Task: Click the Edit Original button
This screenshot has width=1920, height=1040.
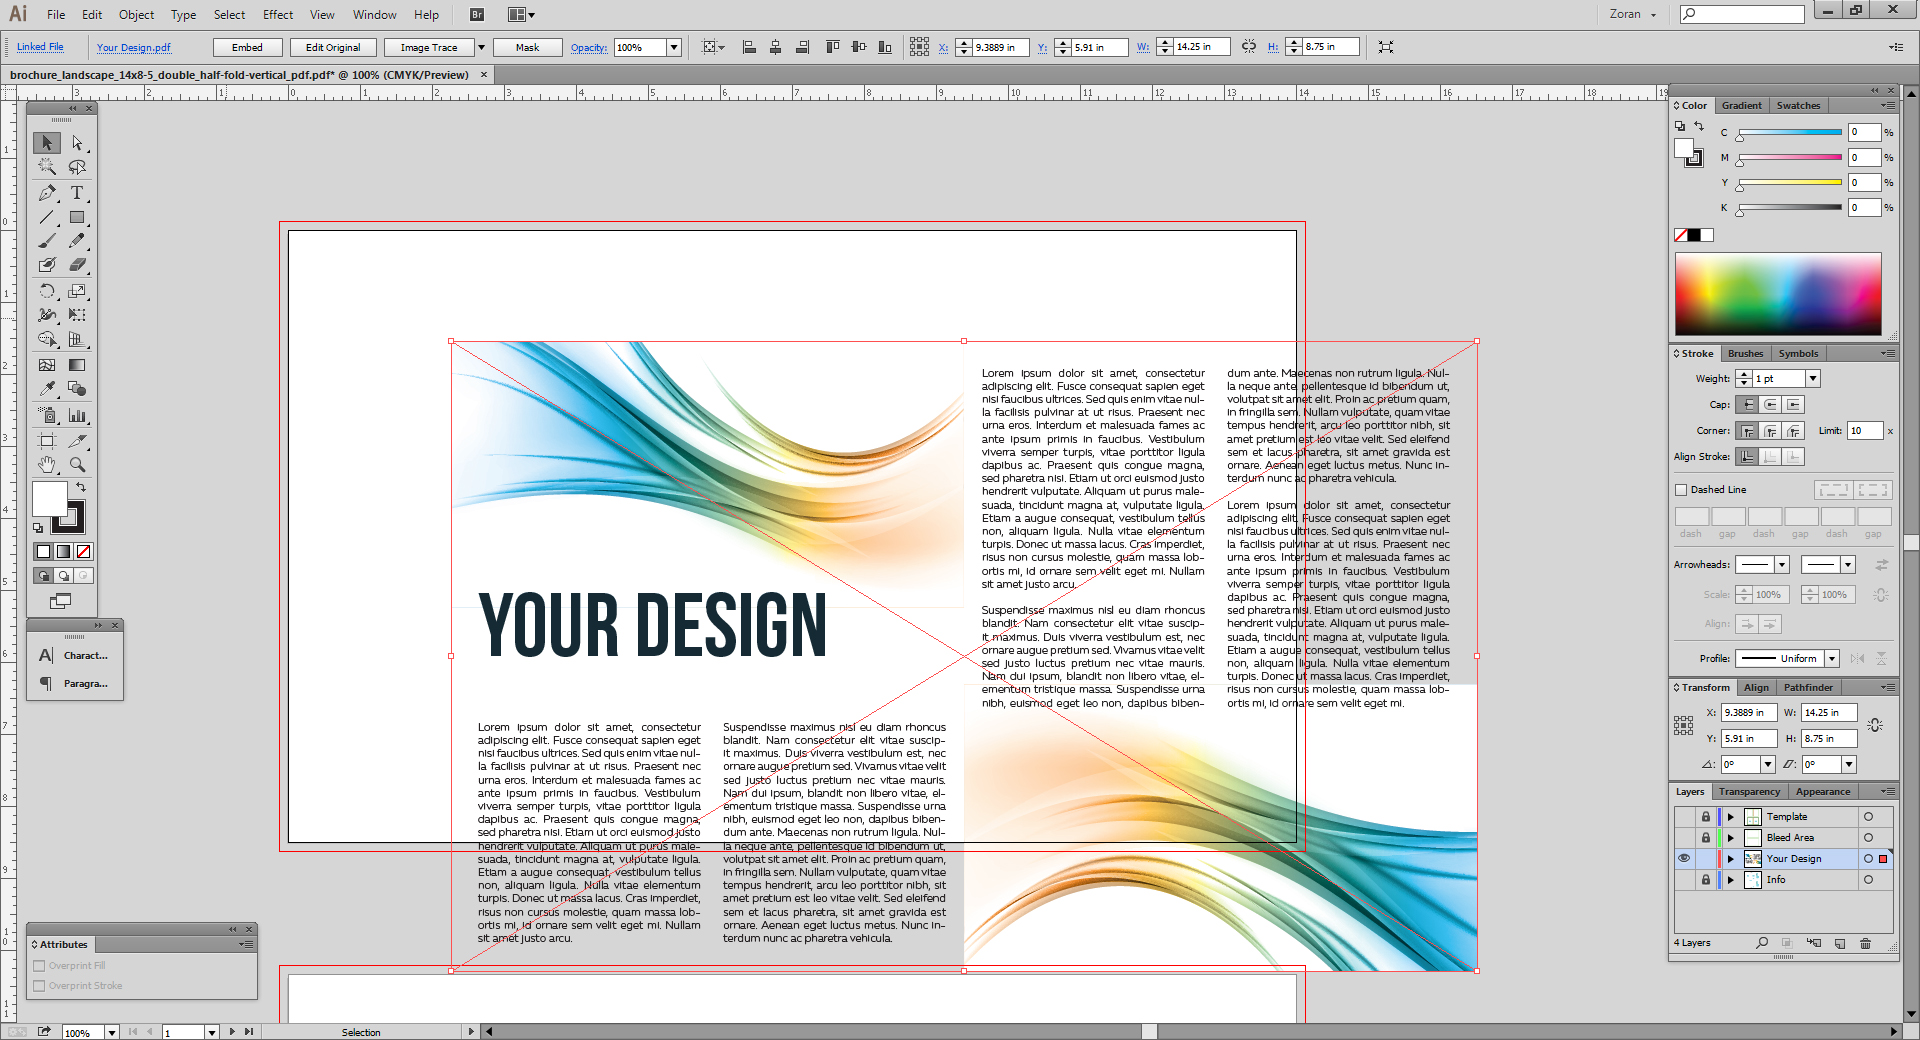Action: tap(332, 47)
